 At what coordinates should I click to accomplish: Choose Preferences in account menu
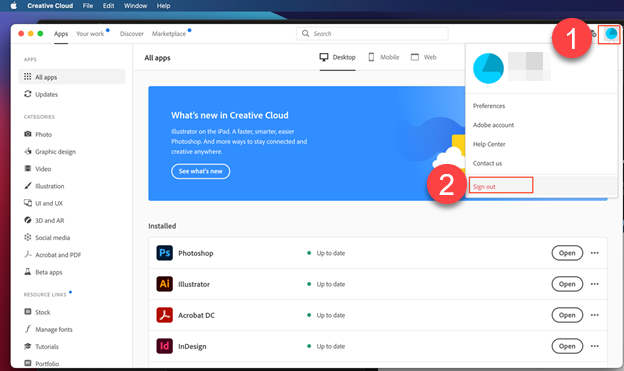(x=489, y=106)
